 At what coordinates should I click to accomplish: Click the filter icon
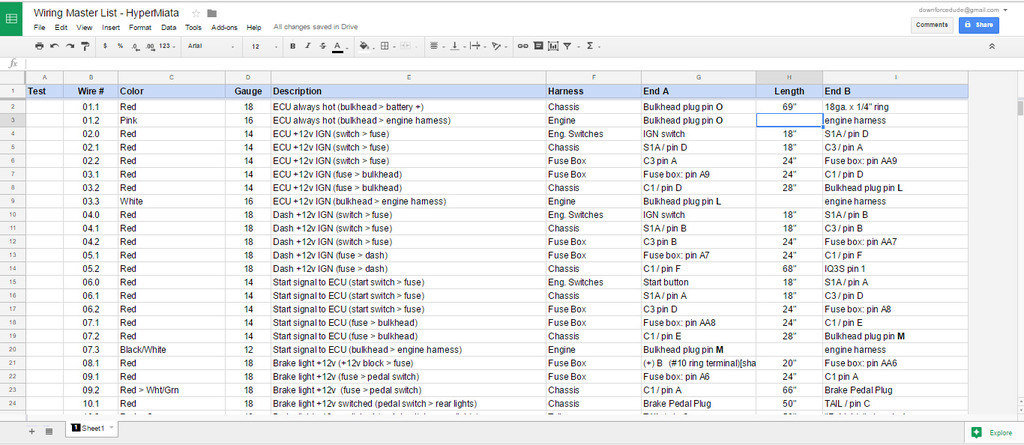pyautogui.click(x=569, y=46)
